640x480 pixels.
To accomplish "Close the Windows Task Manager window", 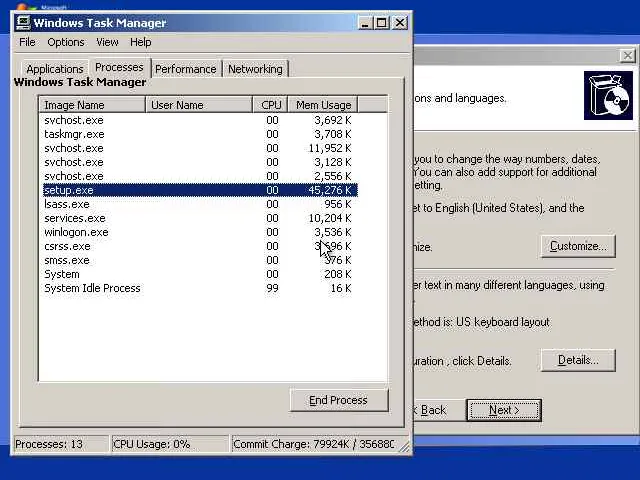I will pyautogui.click(x=400, y=23).
